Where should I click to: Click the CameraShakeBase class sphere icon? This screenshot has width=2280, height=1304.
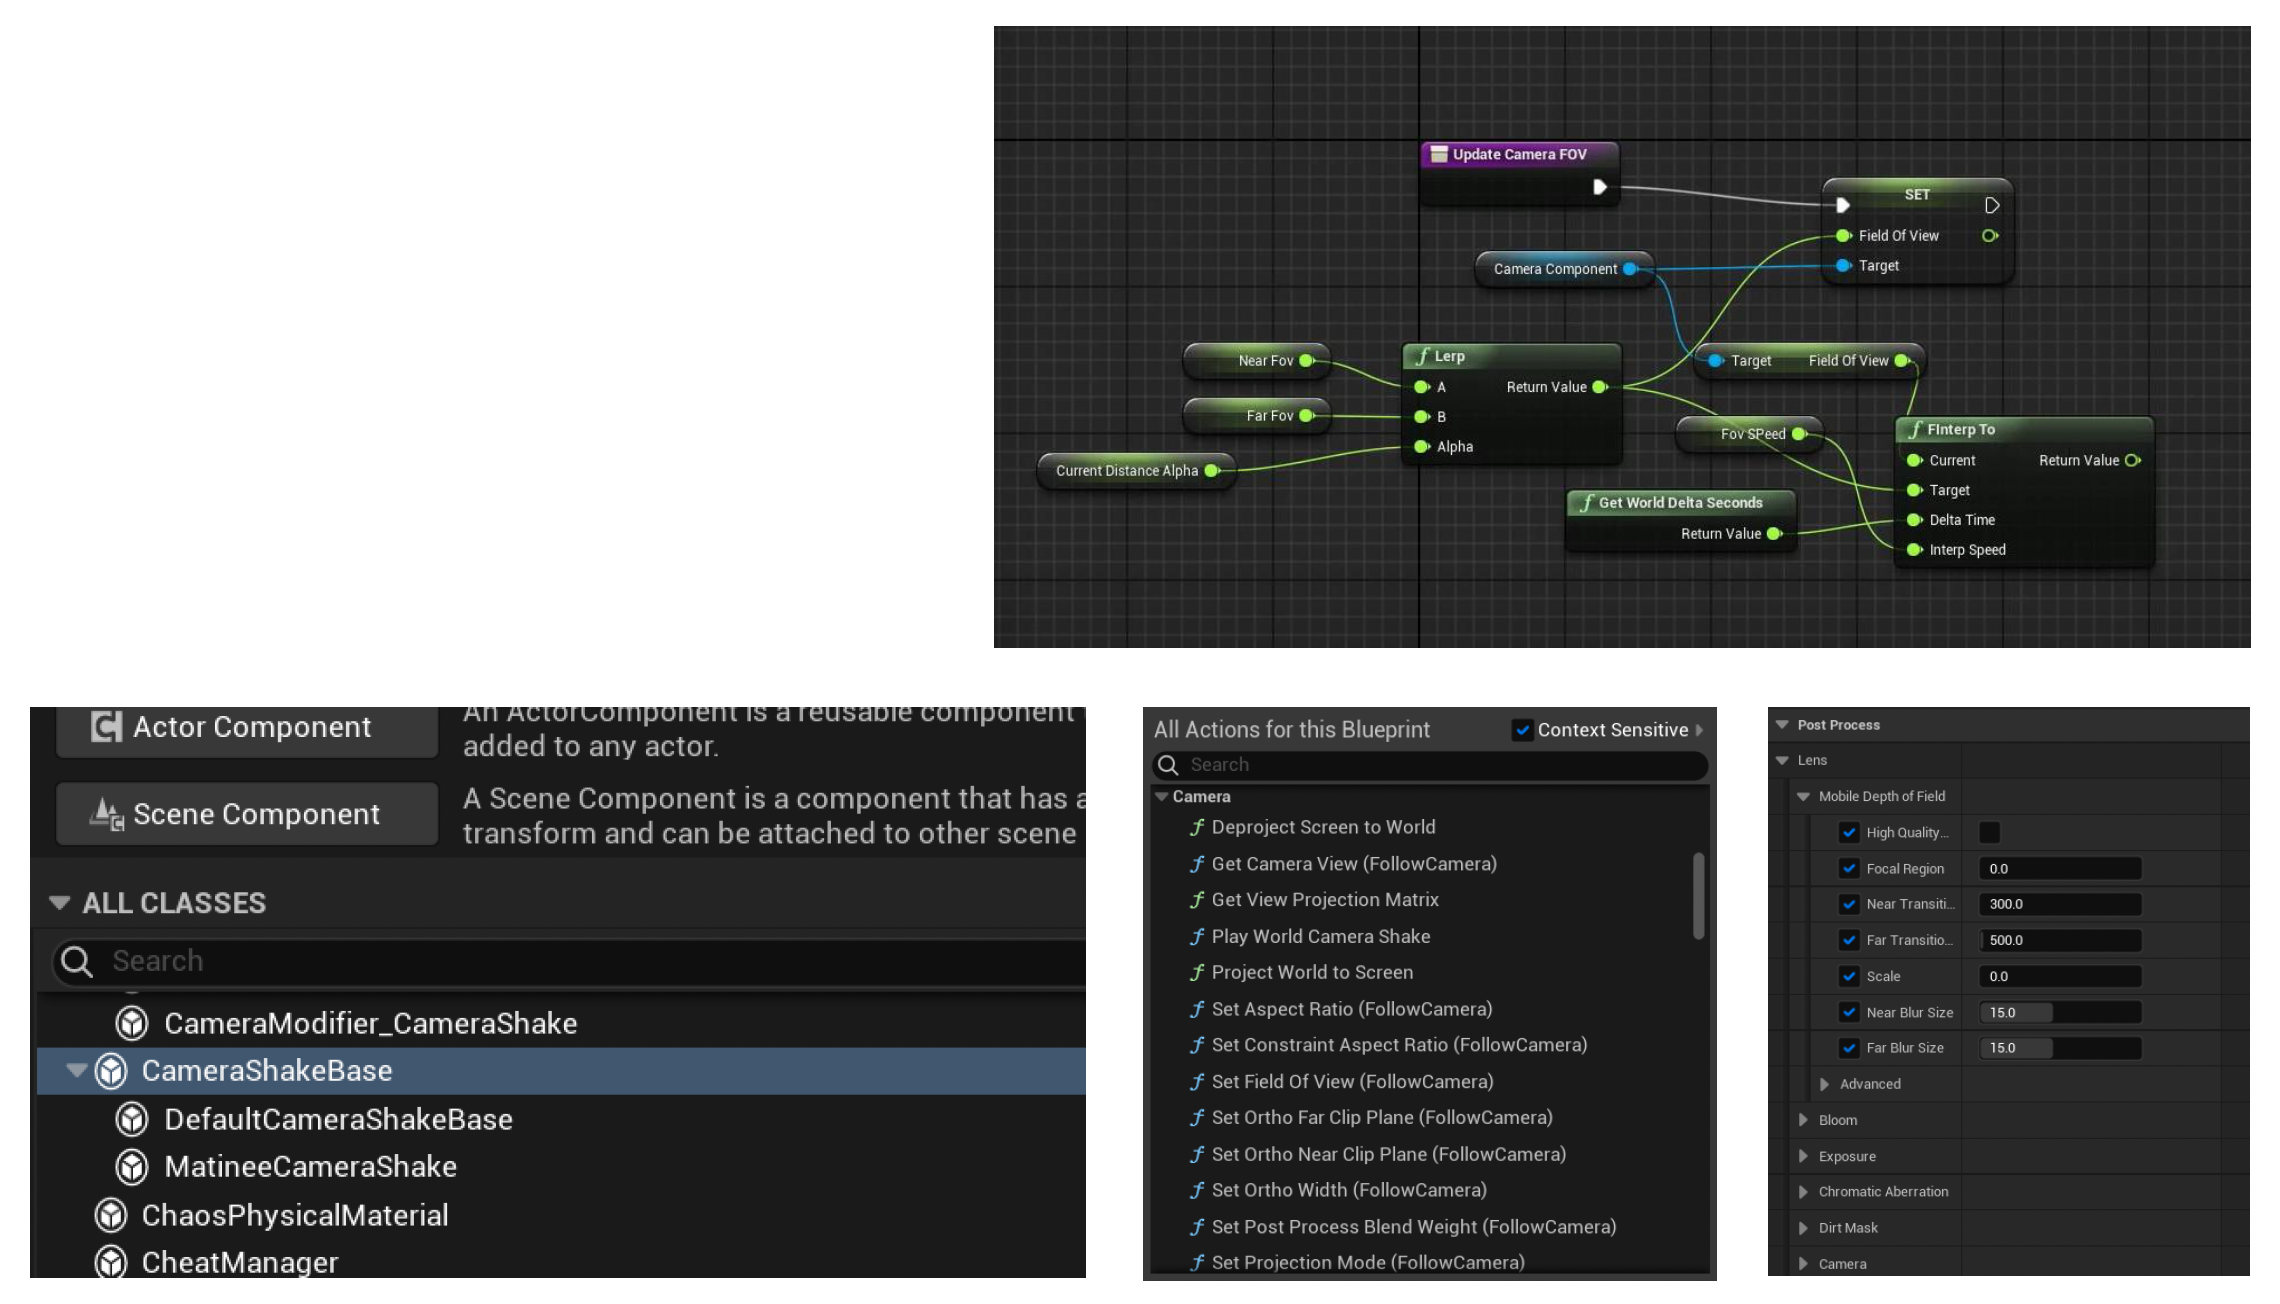111,1071
